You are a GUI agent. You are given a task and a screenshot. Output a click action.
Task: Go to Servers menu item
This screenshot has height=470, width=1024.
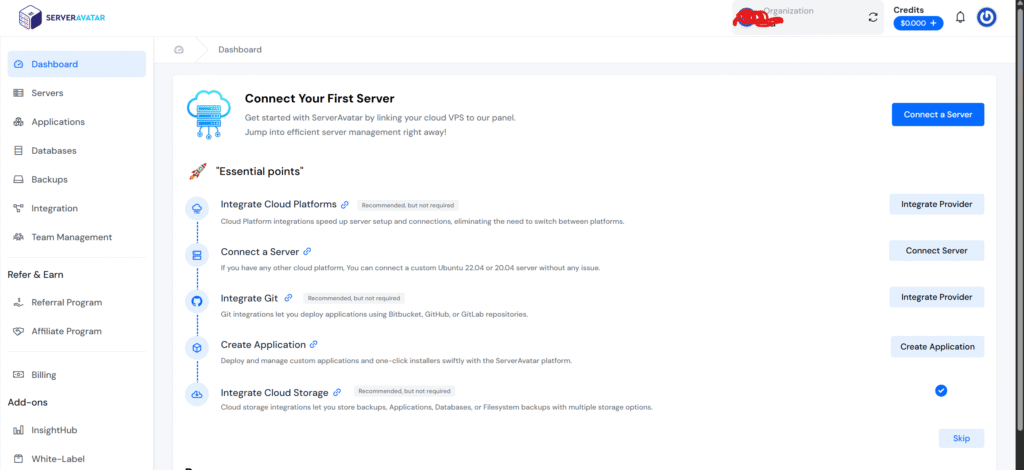[76, 93]
